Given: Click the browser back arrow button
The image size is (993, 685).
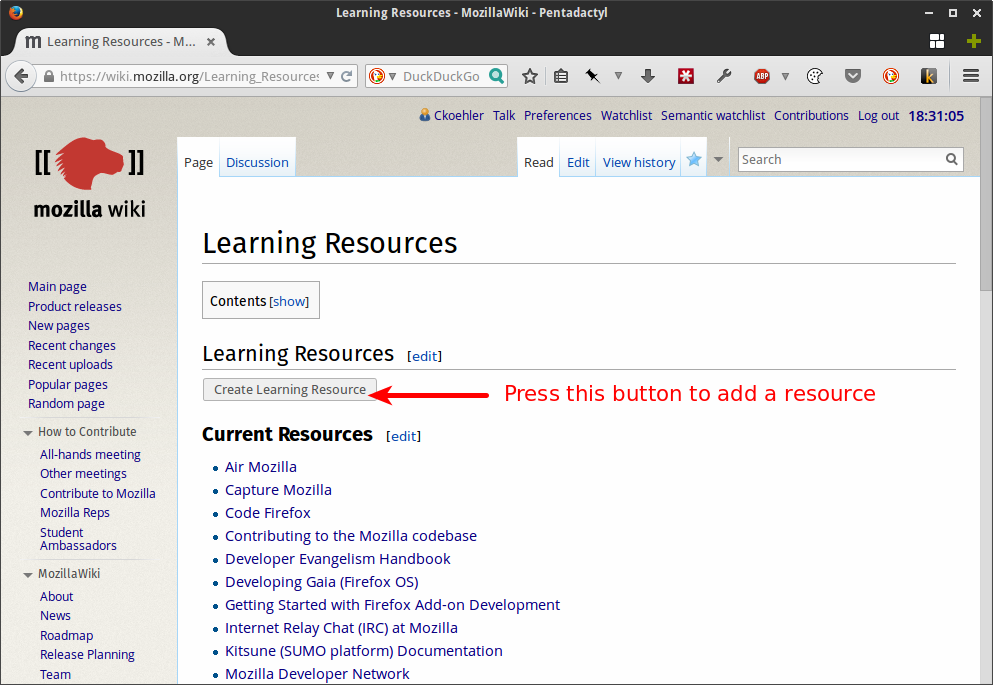Looking at the screenshot, I should [x=21, y=77].
